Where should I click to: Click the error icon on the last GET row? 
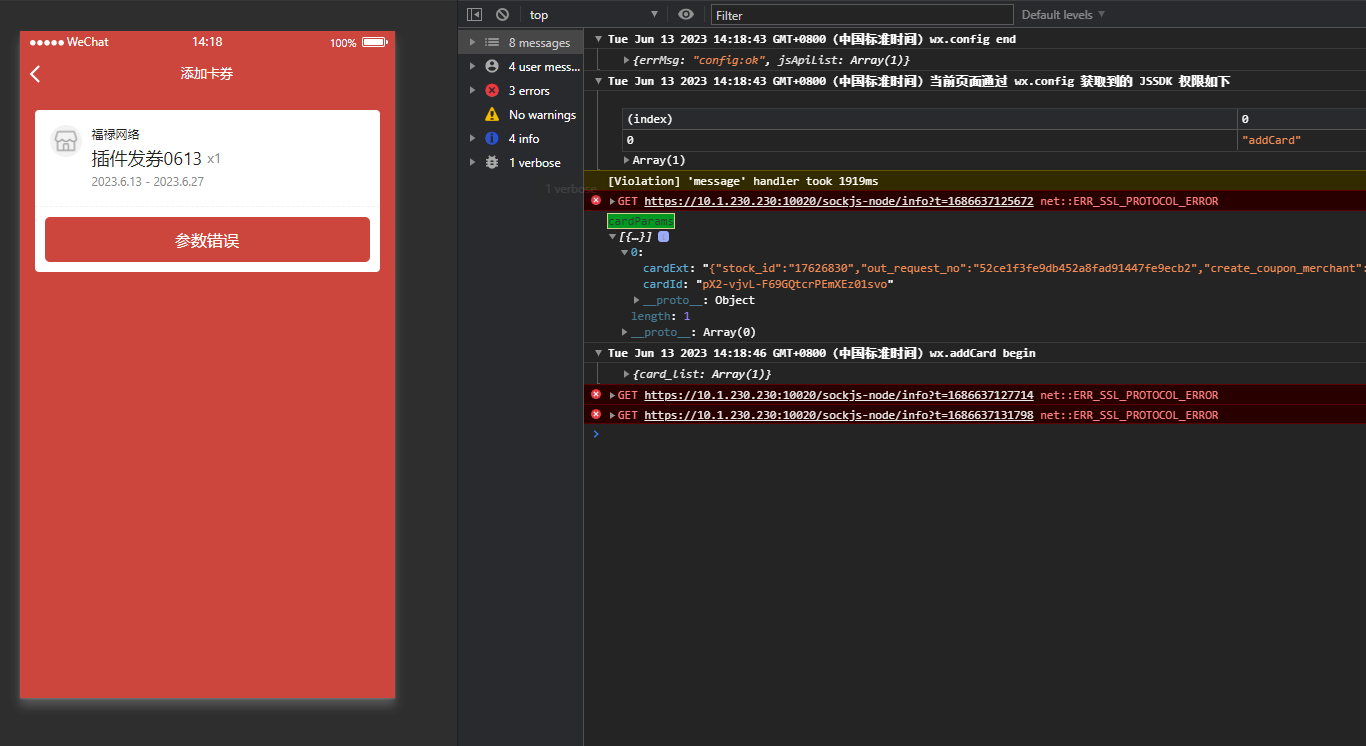[x=596, y=414]
